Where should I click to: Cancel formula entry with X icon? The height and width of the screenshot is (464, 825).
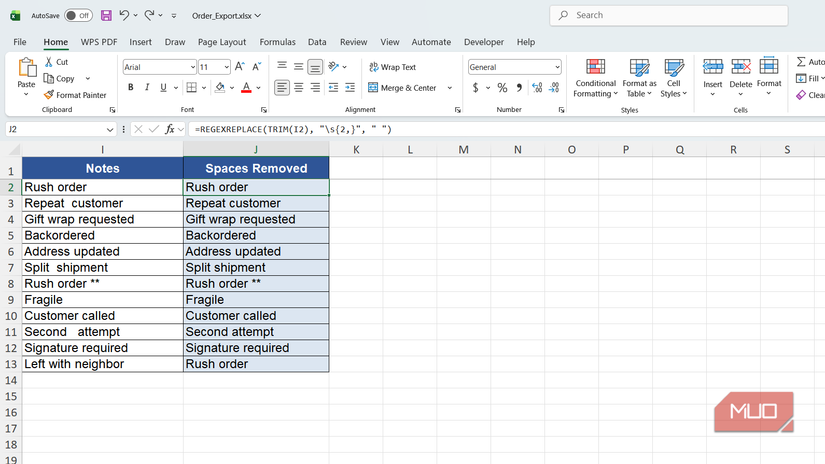coord(138,129)
